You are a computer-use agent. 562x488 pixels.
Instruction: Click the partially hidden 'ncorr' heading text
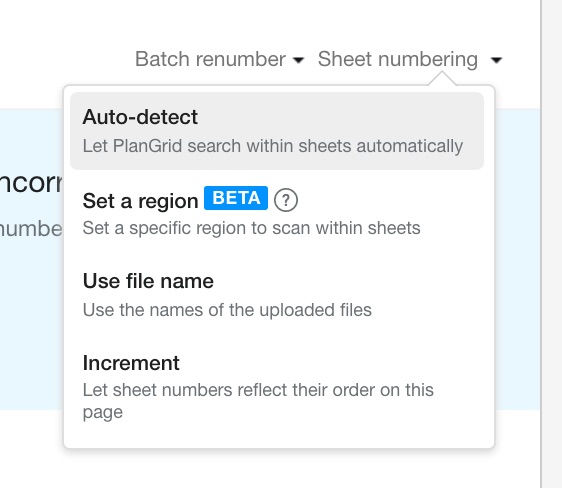pos(31,183)
